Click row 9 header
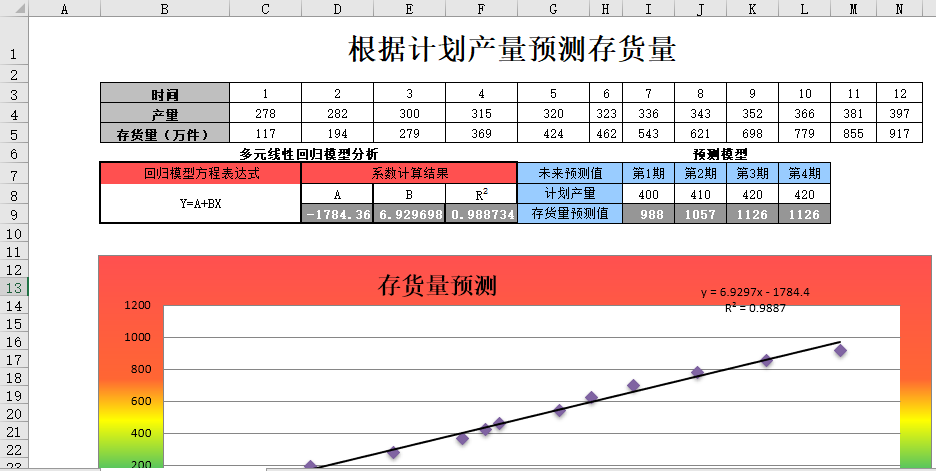Screen dimensions: 936x471 pyautogui.click(x=14, y=213)
